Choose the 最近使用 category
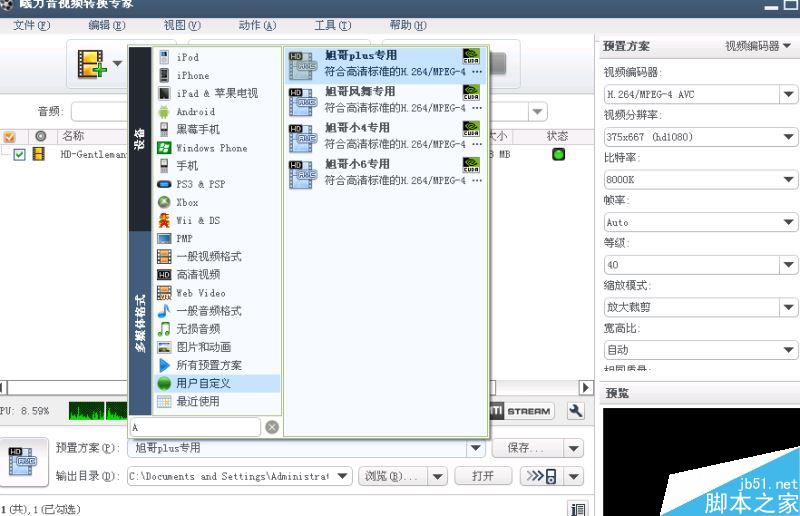Image resolution: width=800 pixels, height=516 pixels. tap(217, 402)
